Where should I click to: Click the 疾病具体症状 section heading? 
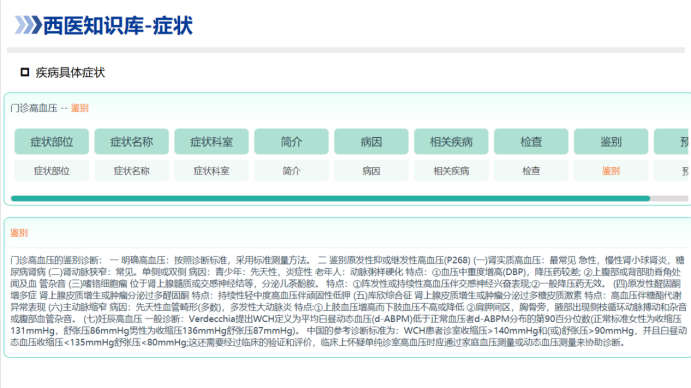coord(70,72)
